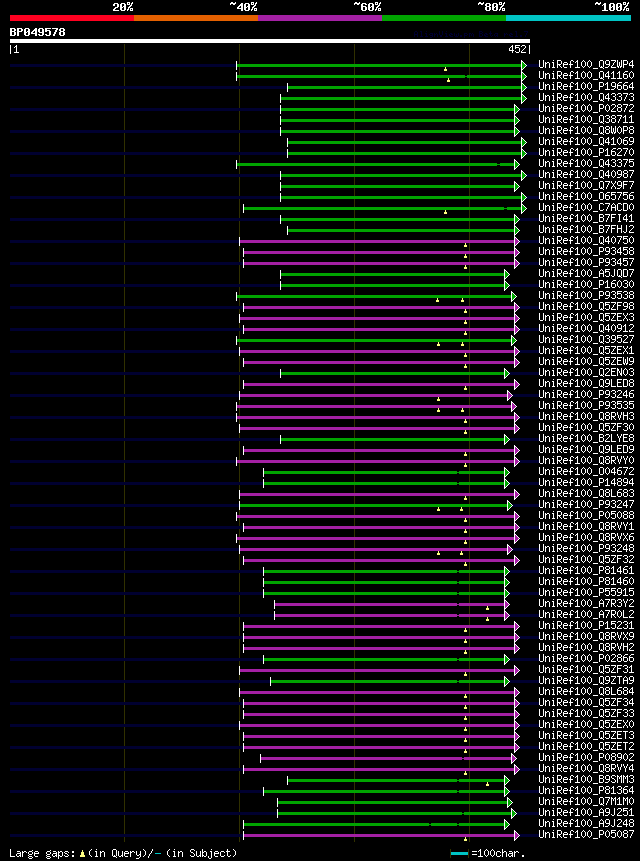Screen dimensions: 640x861
Task: Select UniRef100_A5JQD7 entry
Action: pos(586,273)
